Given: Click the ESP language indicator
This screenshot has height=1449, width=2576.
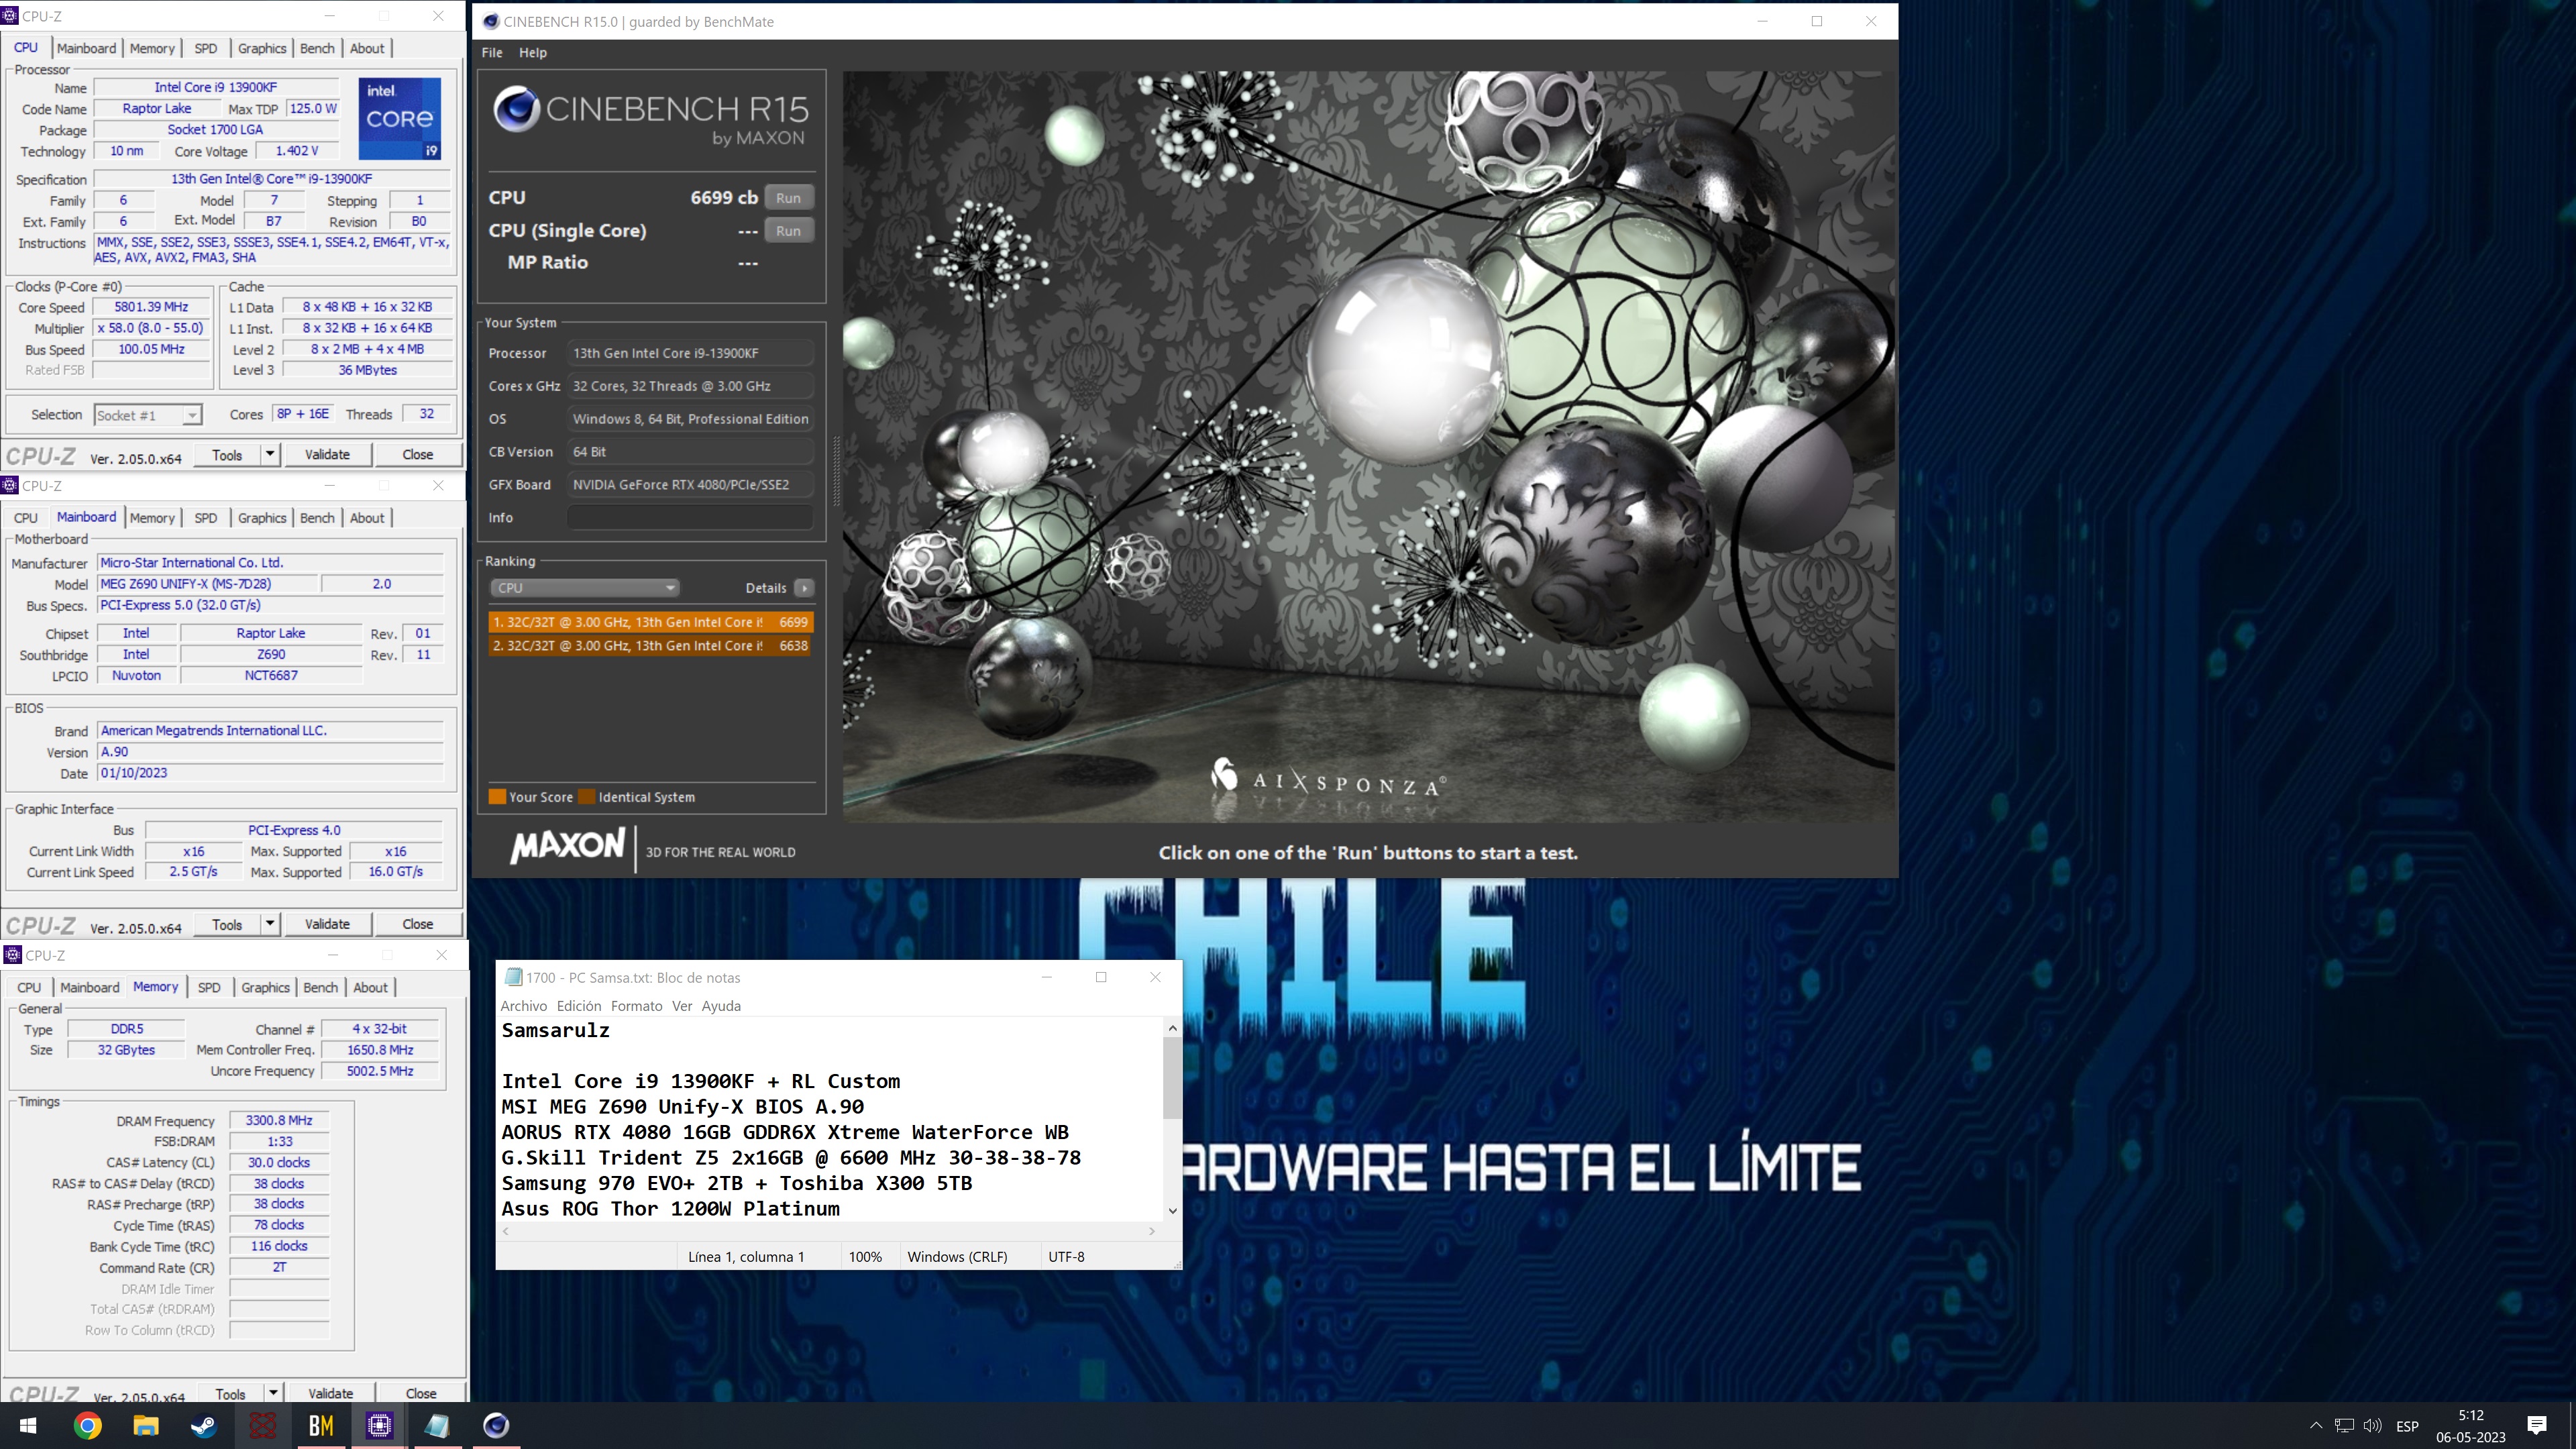Looking at the screenshot, I should point(2407,1426).
